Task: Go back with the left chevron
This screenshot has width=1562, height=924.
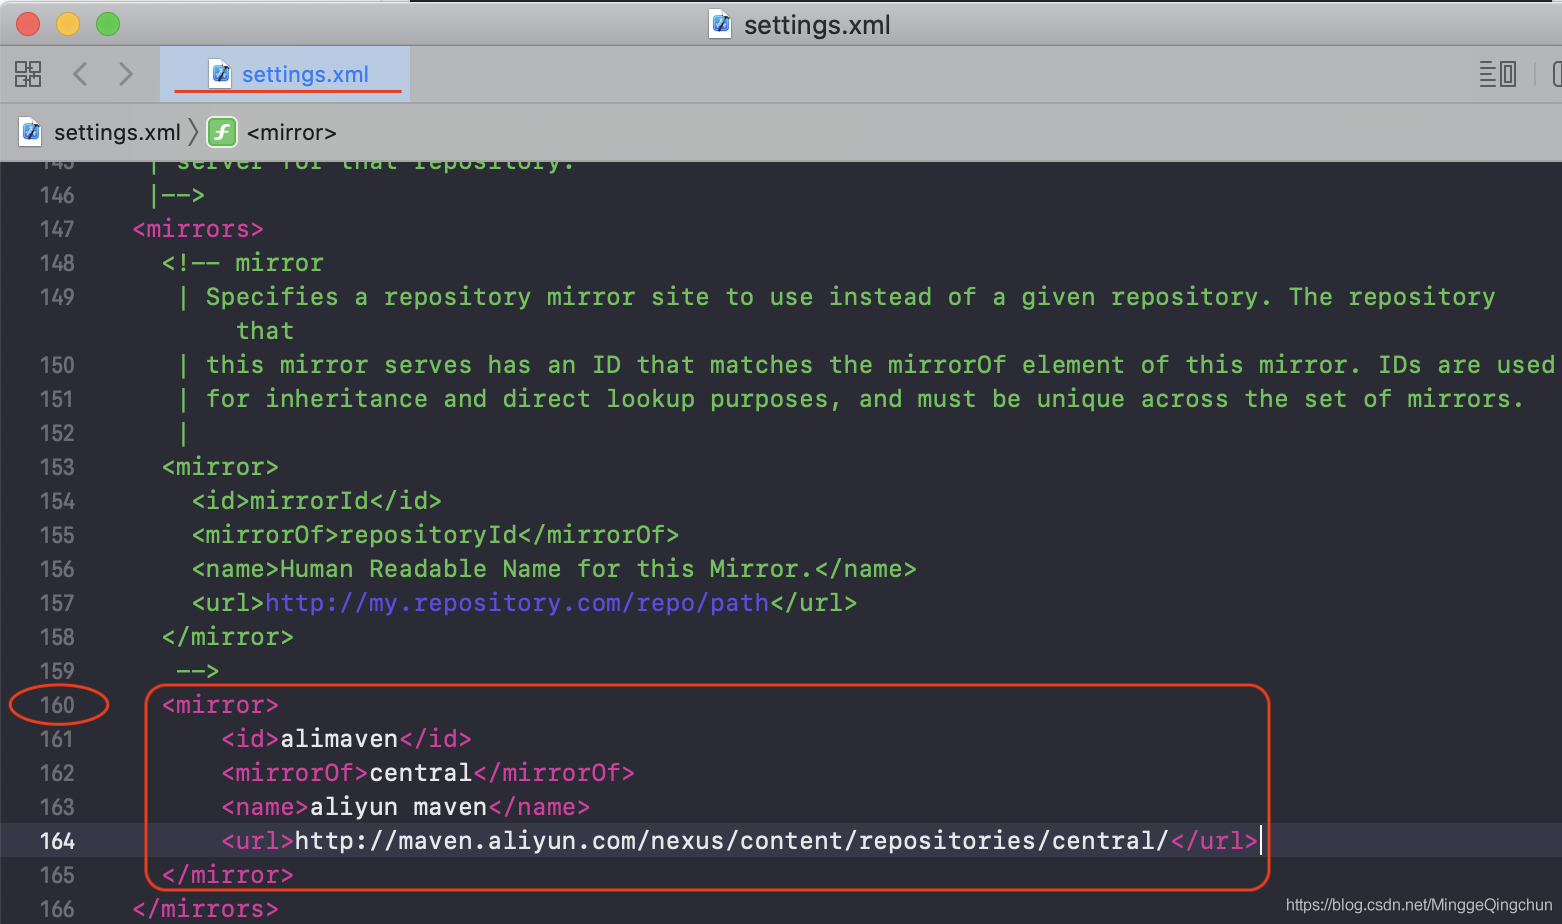Action: [x=81, y=74]
